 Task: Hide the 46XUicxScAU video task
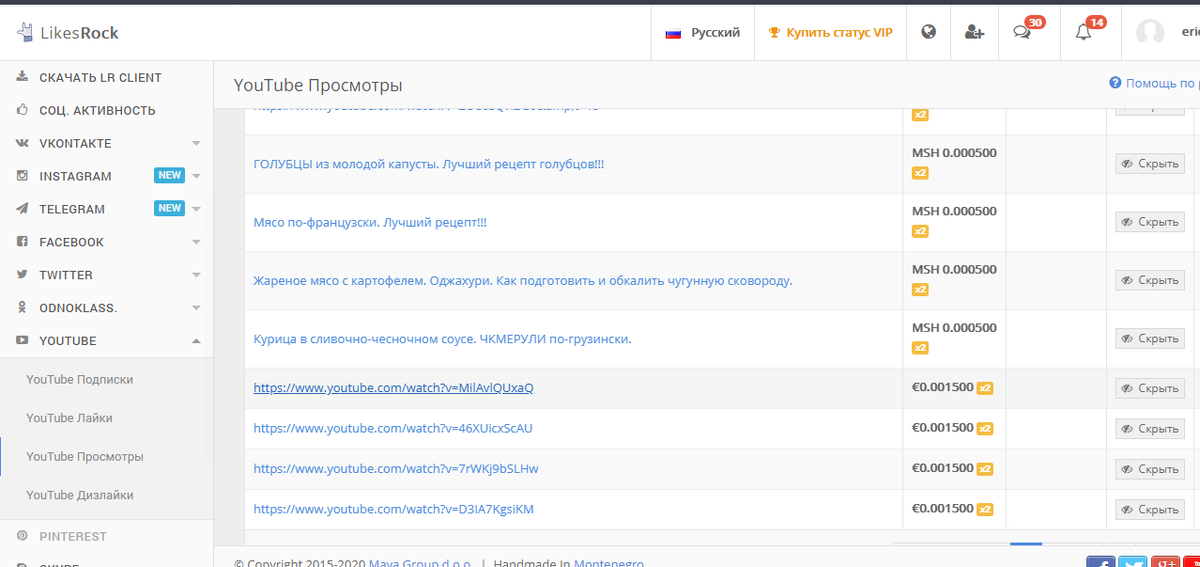click(1150, 428)
